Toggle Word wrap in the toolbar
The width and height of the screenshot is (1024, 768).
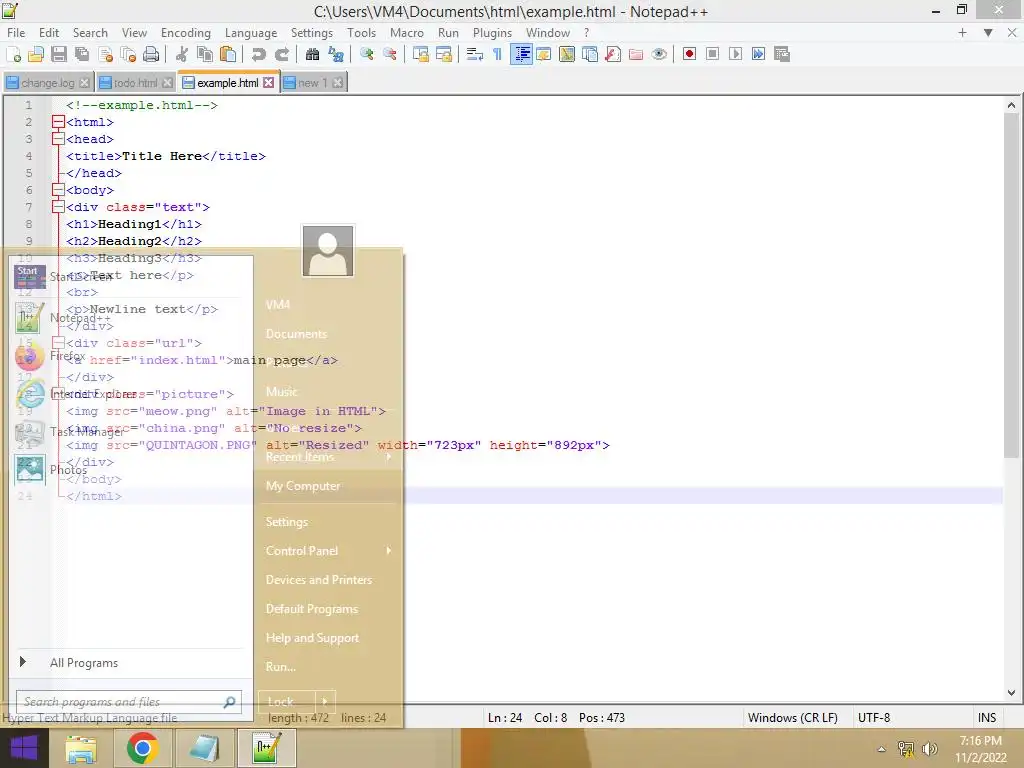[x=475, y=54]
